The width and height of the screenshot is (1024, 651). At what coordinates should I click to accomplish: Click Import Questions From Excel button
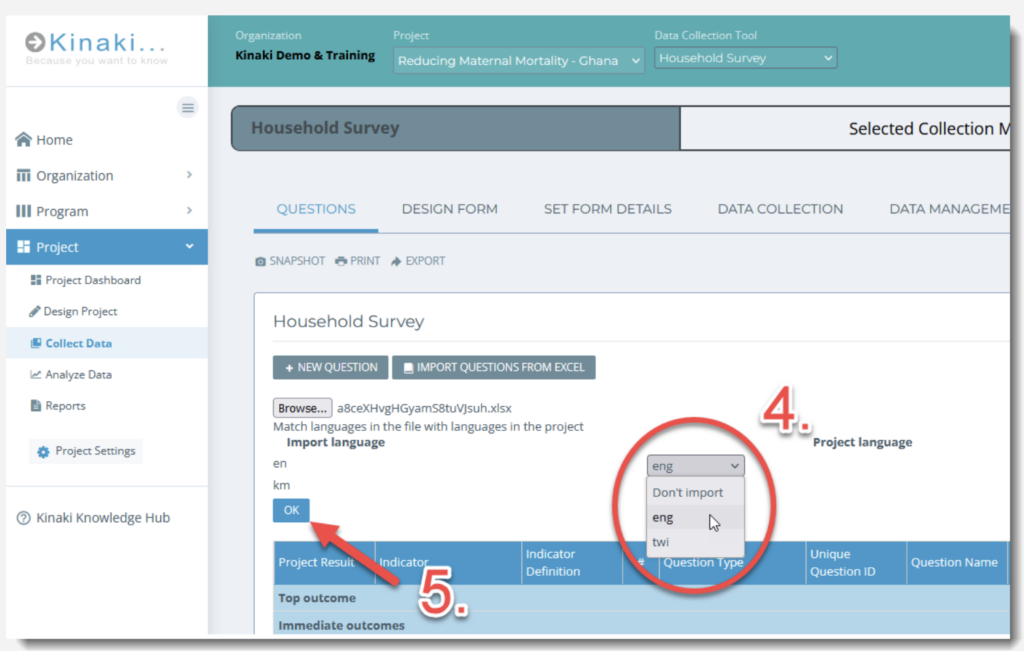click(494, 368)
